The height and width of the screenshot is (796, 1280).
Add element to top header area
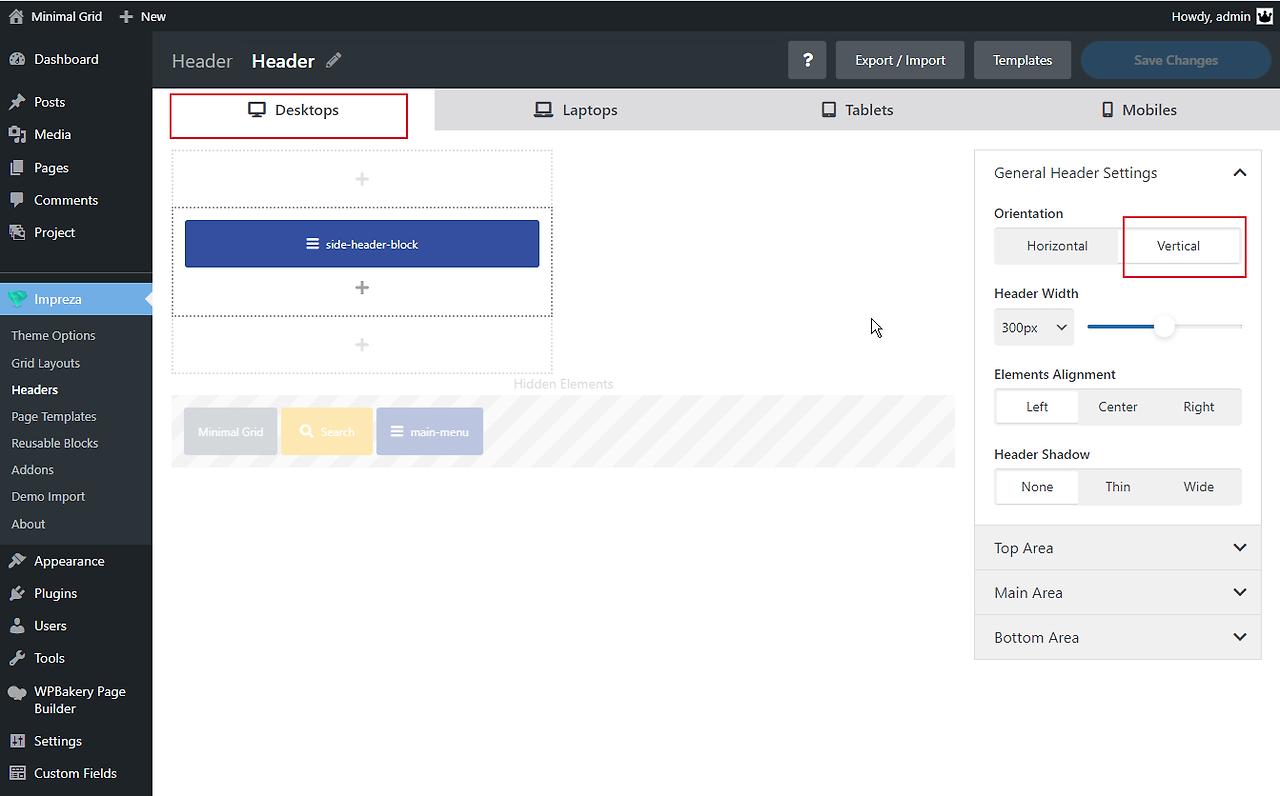click(x=362, y=179)
